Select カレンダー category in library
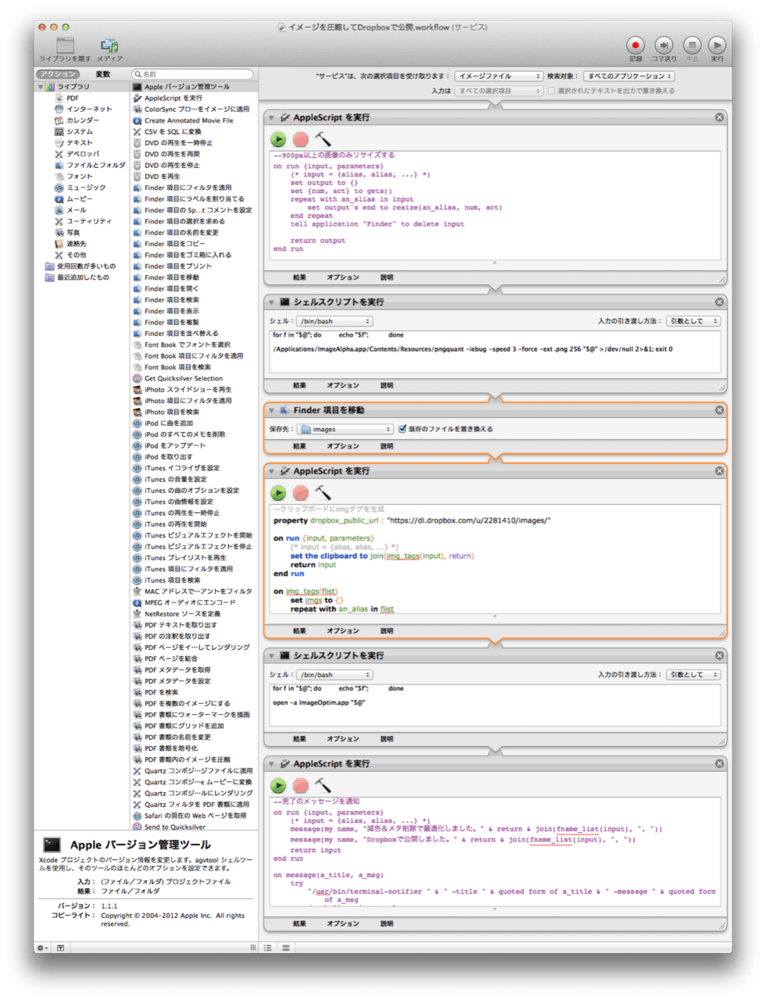The width and height of the screenshot is (766, 1000). click(x=77, y=121)
